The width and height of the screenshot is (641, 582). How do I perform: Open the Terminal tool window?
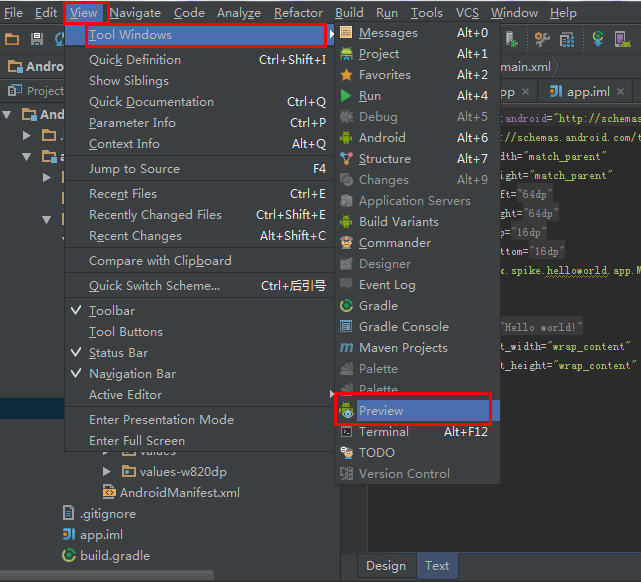click(417, 432)
